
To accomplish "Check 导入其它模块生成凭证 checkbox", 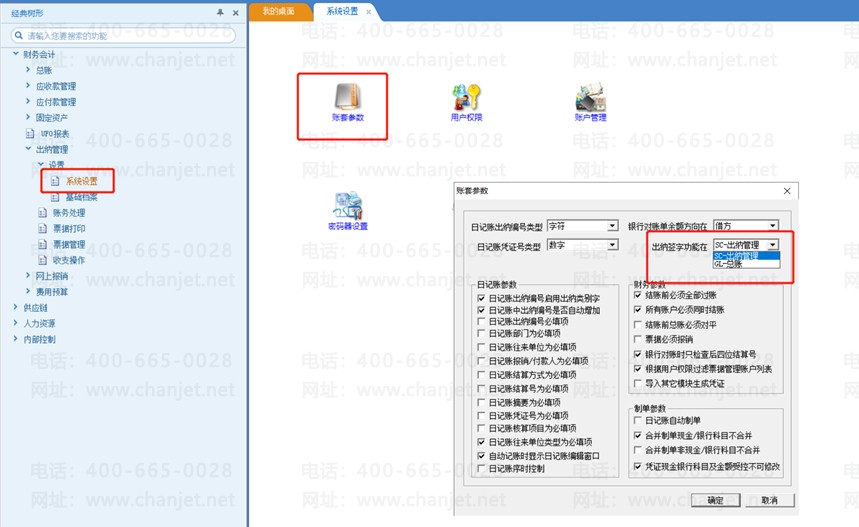I will (x=638, y=383).
